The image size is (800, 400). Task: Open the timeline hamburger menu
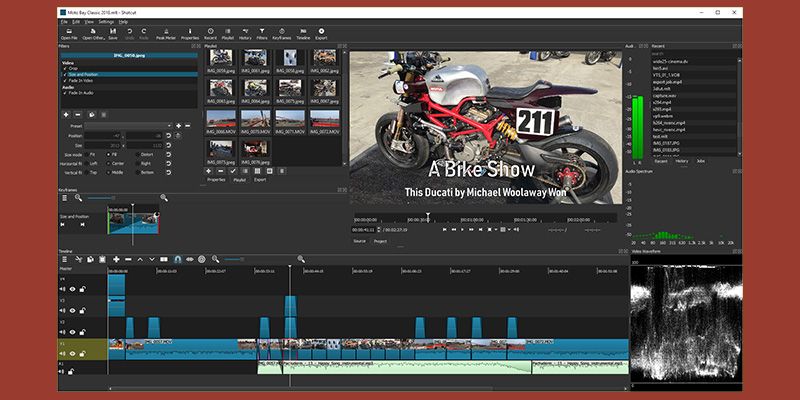(x=65, y=259)
